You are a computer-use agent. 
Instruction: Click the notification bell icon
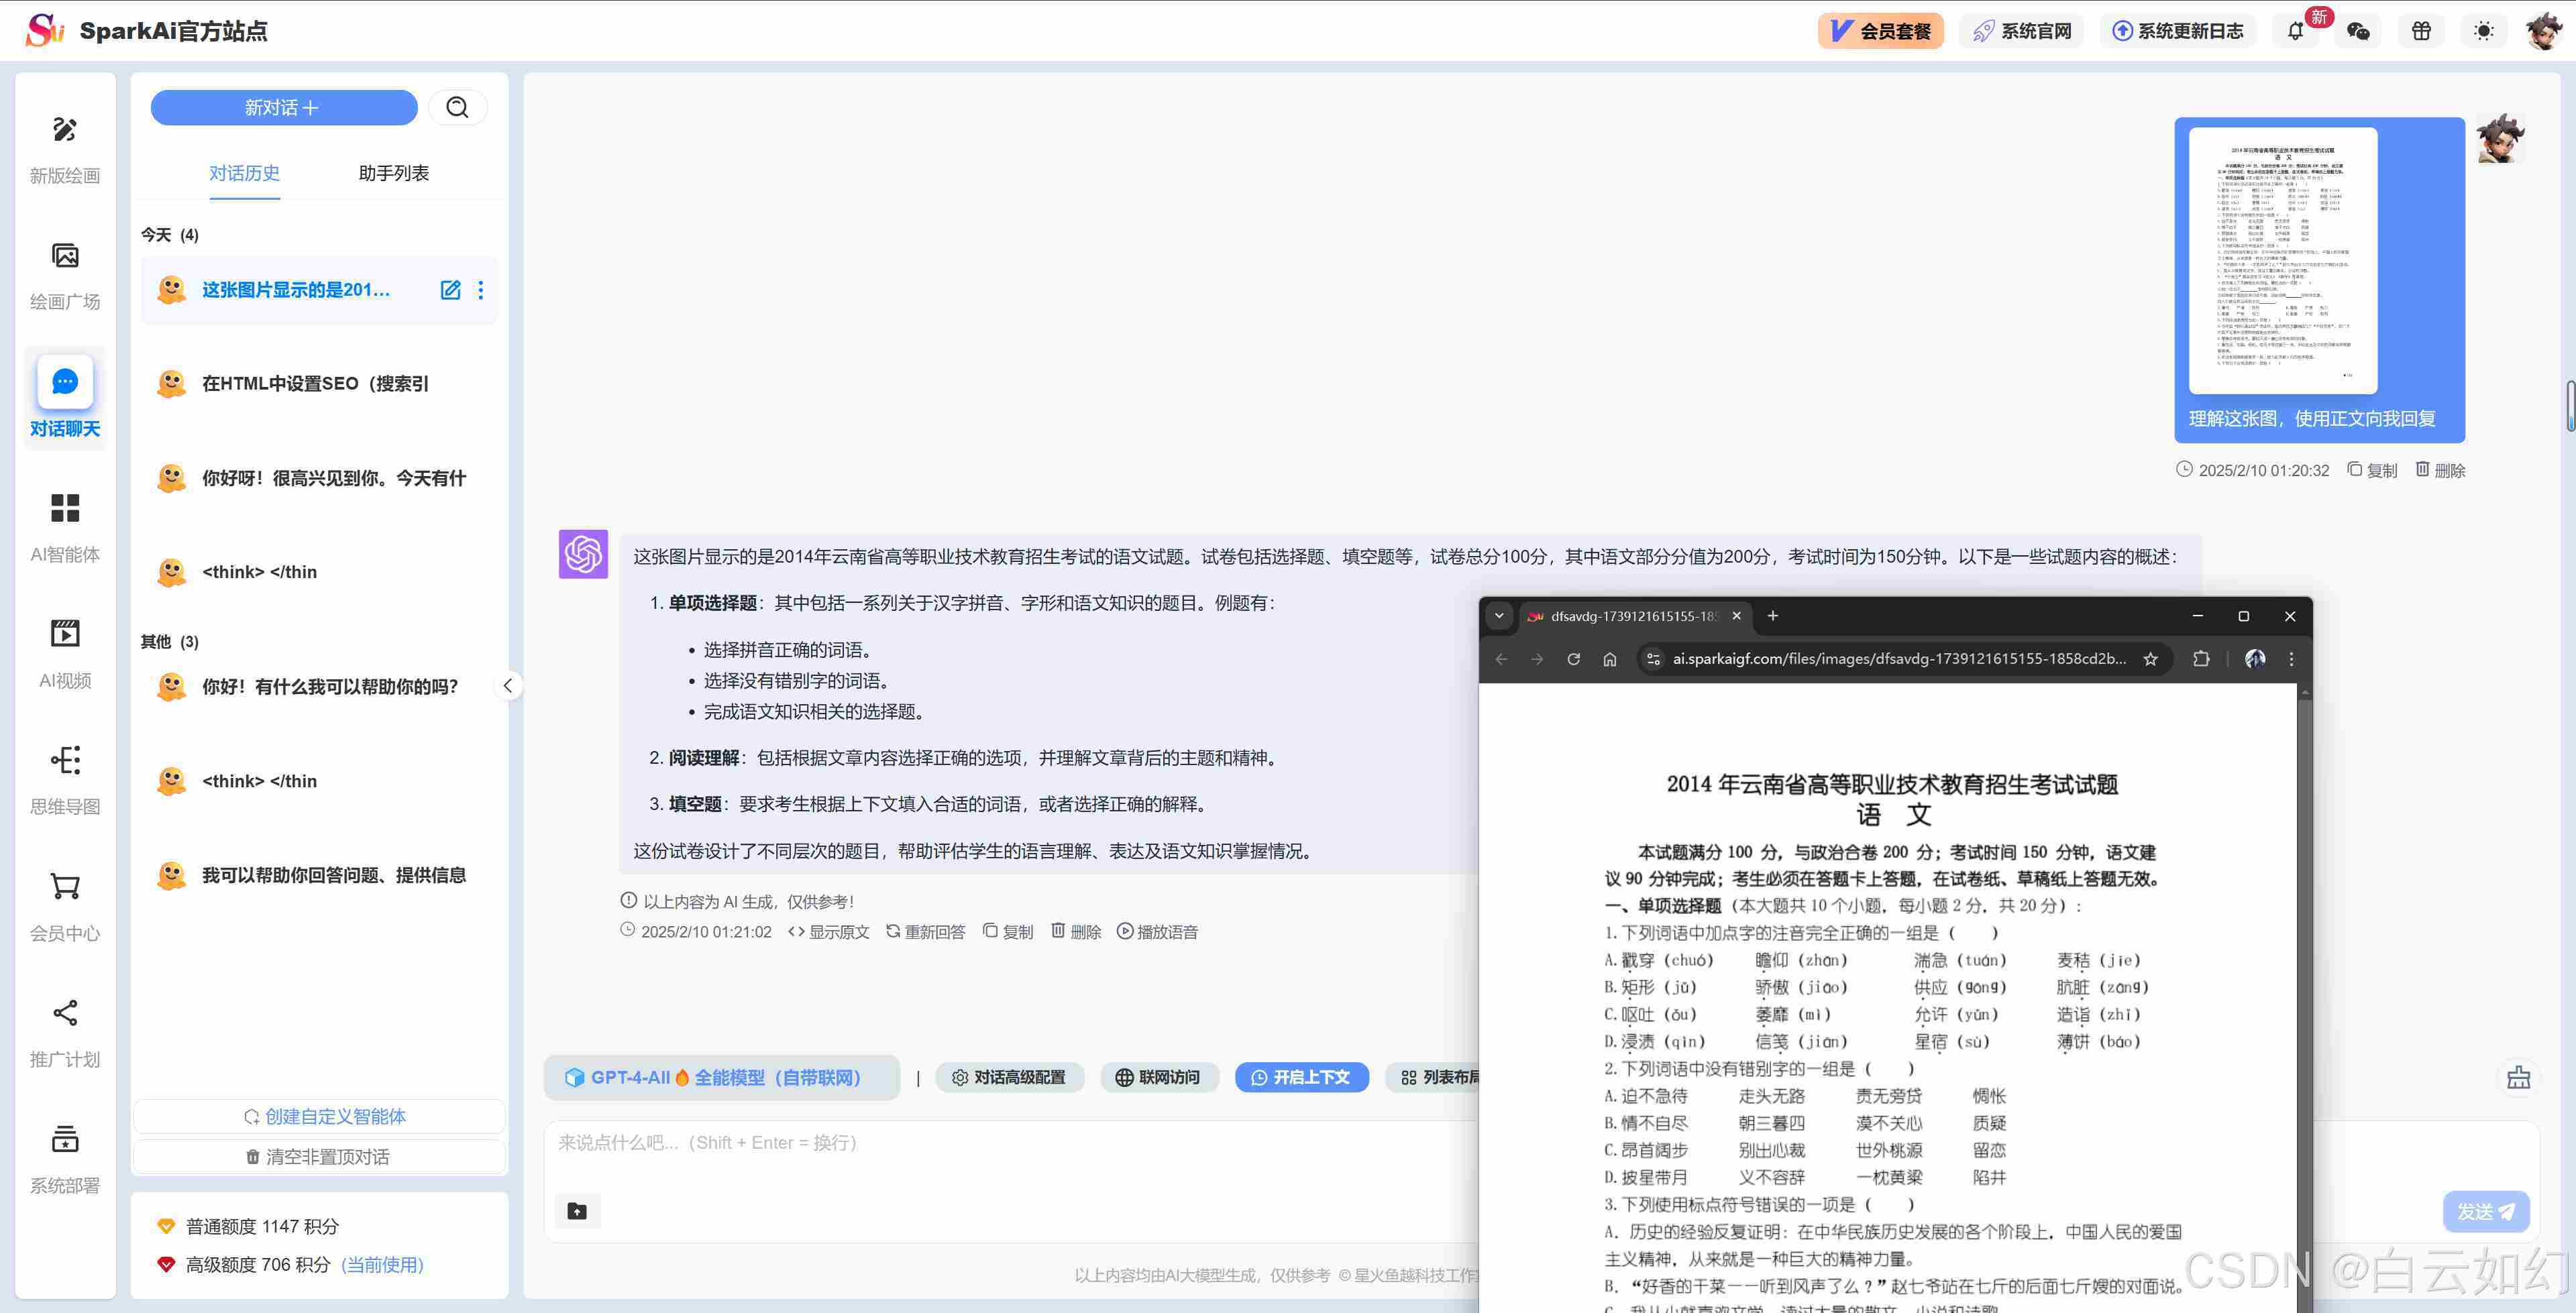point(2295,31)
